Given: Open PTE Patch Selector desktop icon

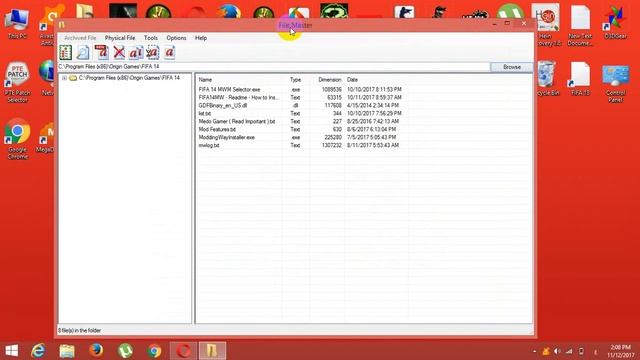Looking at the screenshot, I should (x=17, y=82).
